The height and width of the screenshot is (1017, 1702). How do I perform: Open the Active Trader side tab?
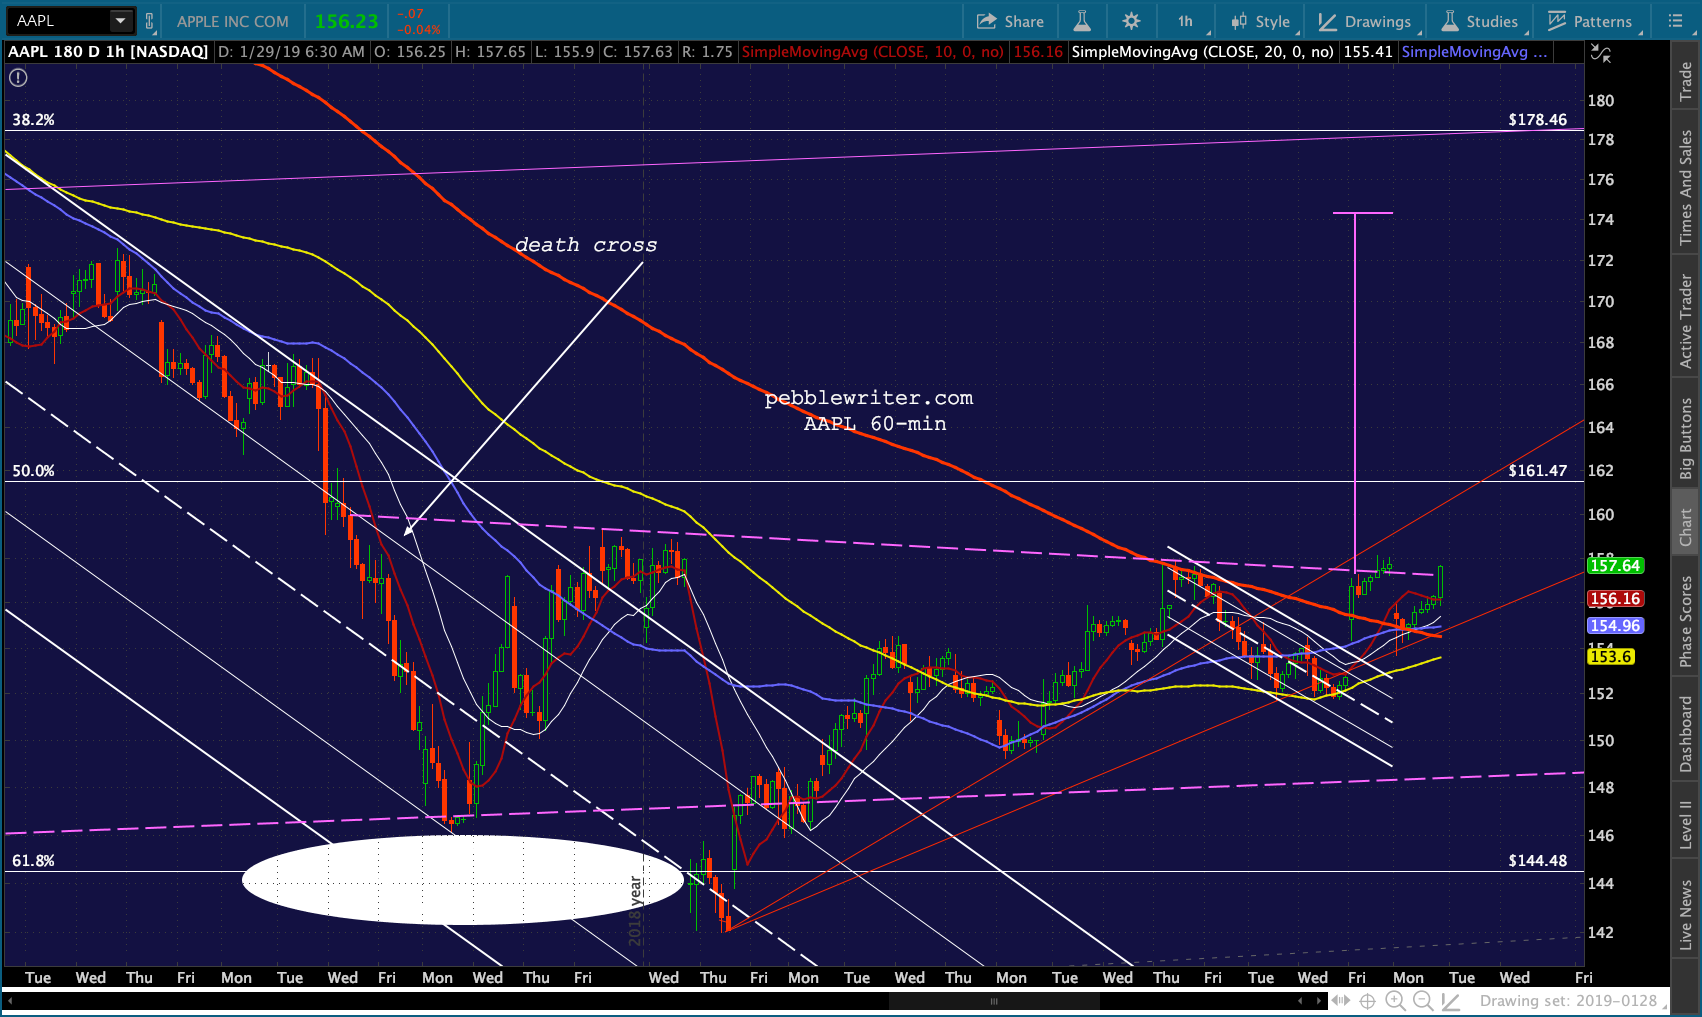point(1686,321)
